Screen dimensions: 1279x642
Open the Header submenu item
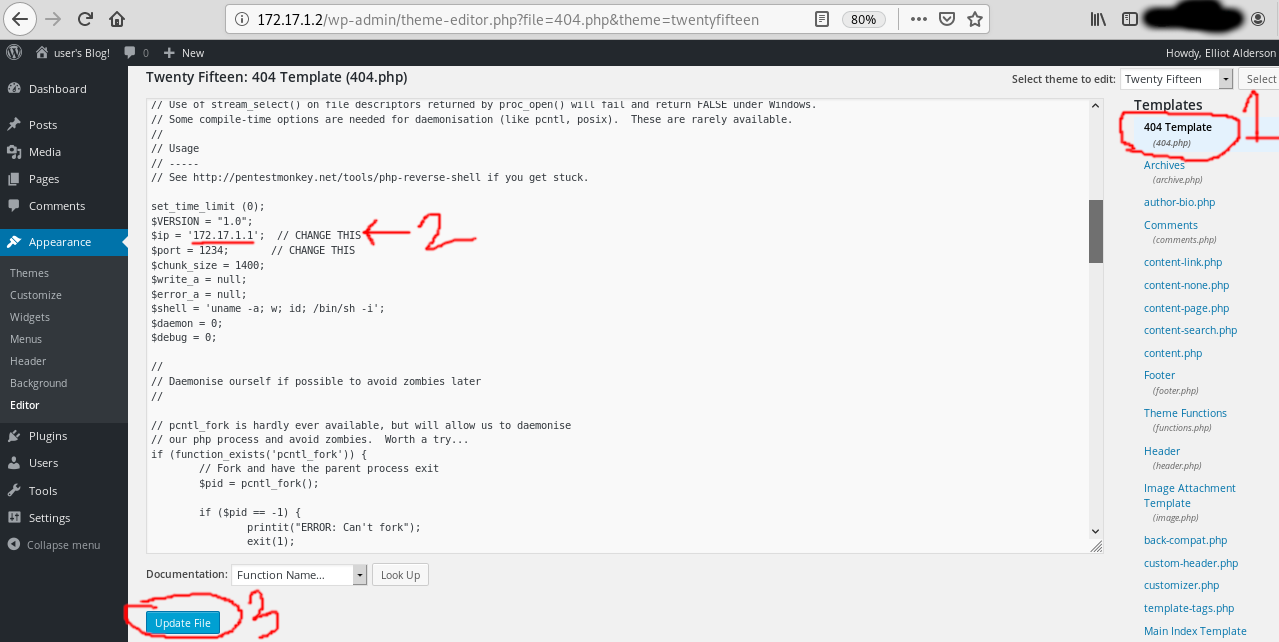[x=28, y=361]
